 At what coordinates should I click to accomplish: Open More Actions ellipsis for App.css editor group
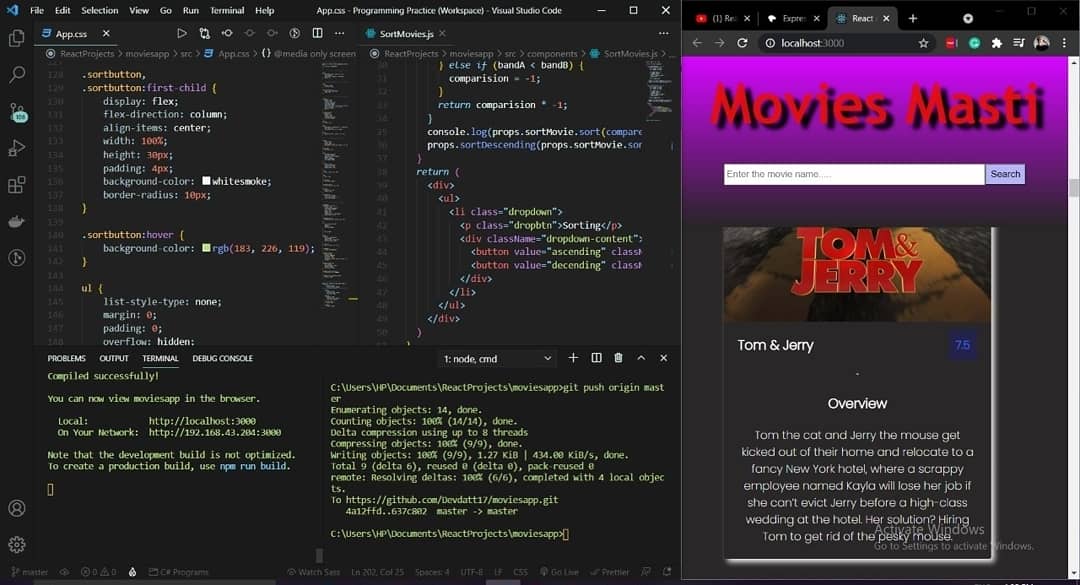click(x=340, y=33)
